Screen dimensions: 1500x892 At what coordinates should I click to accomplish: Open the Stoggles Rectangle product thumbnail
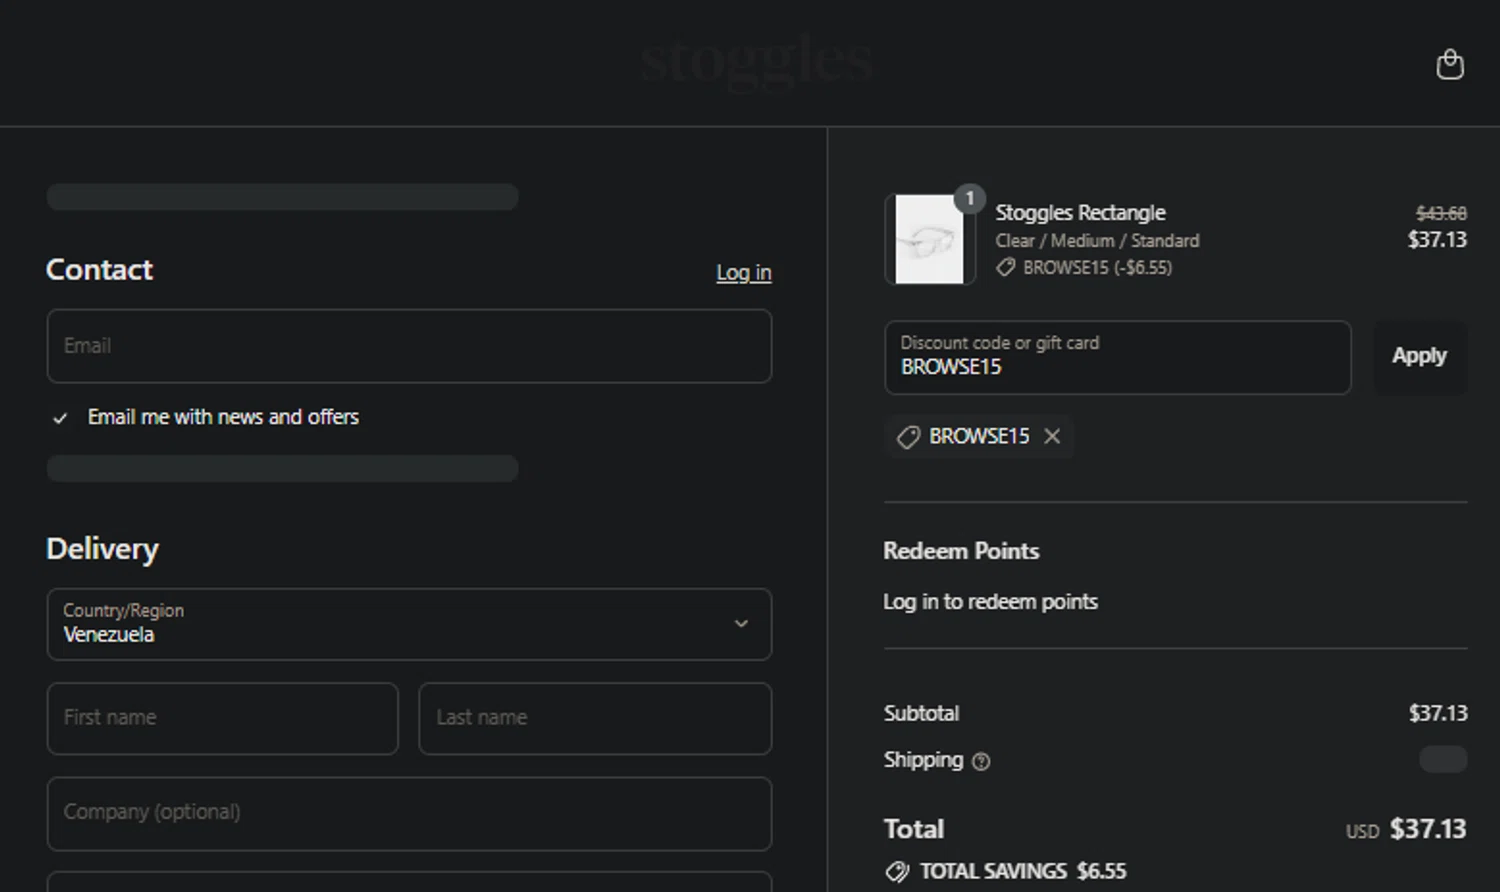pos(930,240)
